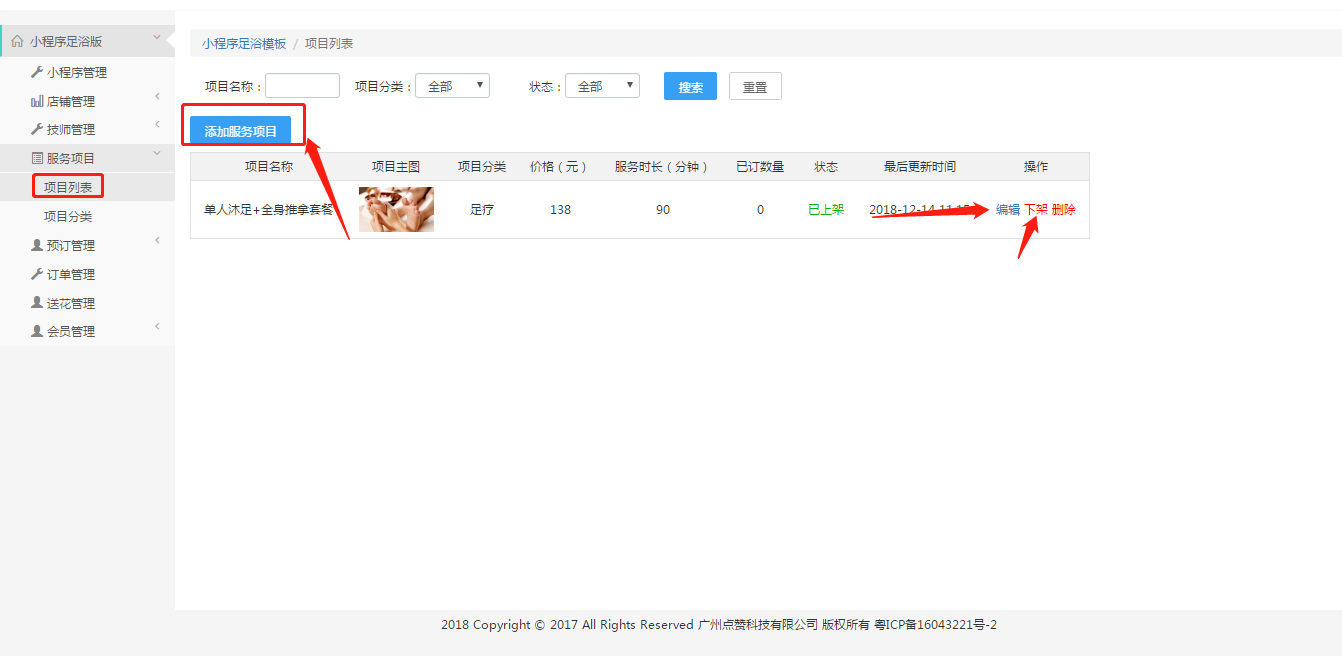Click the list icon next to 服务项目
This screenshot has width=1342, height=656.
click(37, 158)
